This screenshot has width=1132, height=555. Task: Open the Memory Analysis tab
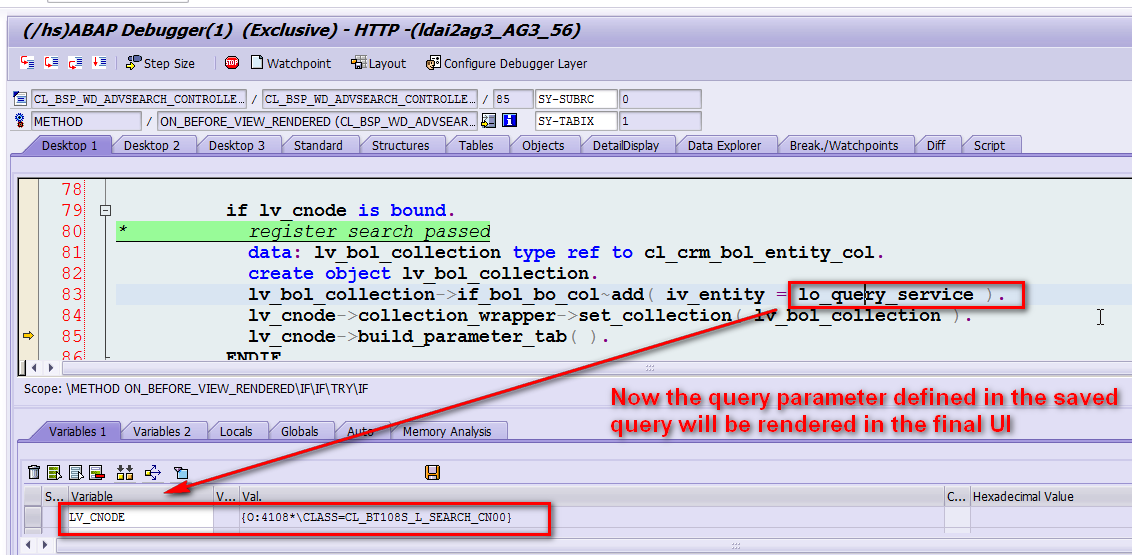pos(446,432)
